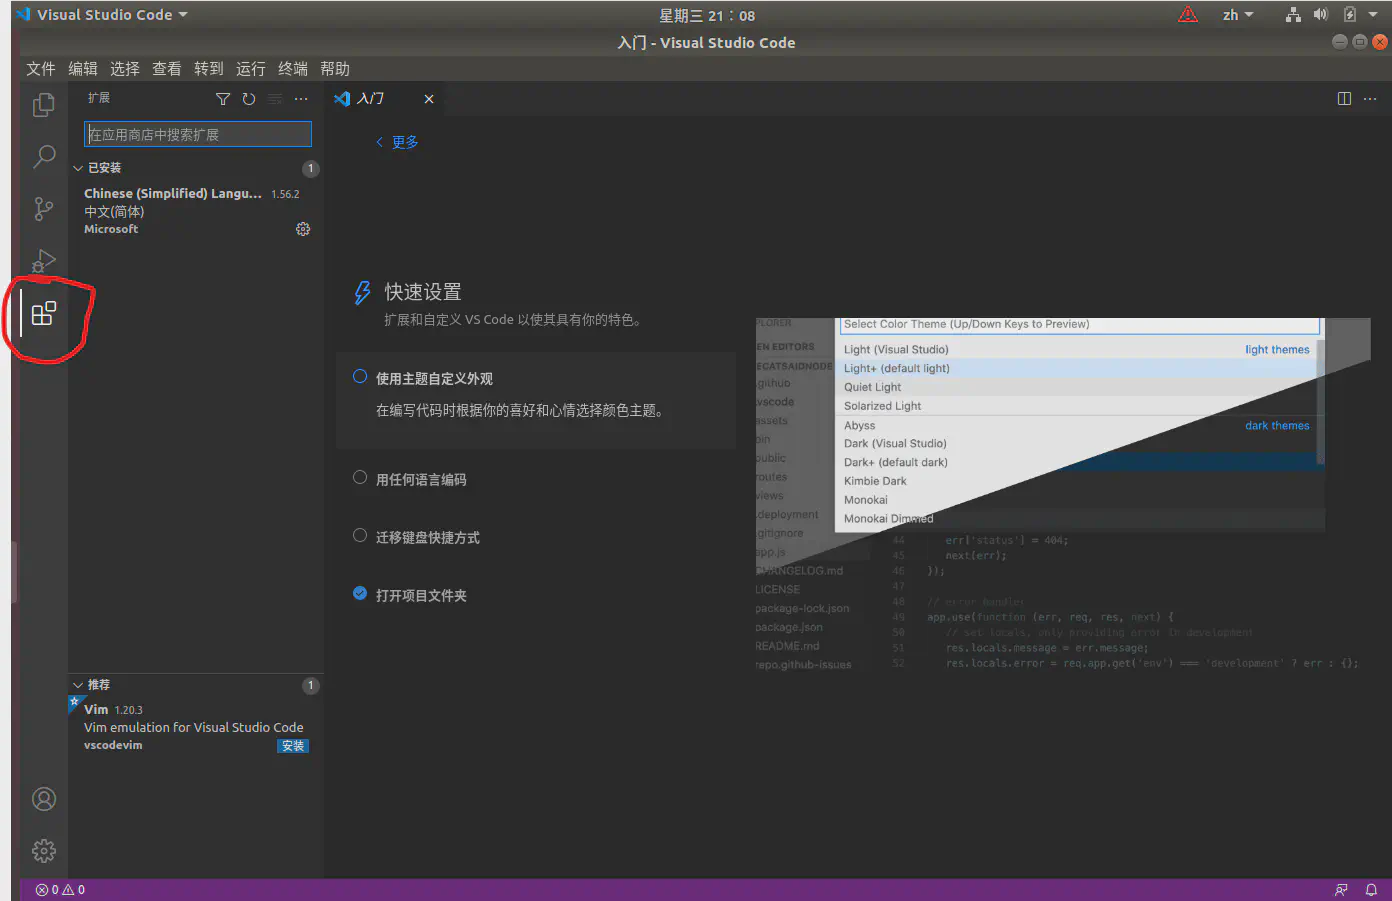Image resolution: width=1392 pixels, height=901 pixels.
Task: Open the Source Control view
Action: coord(43,209)
